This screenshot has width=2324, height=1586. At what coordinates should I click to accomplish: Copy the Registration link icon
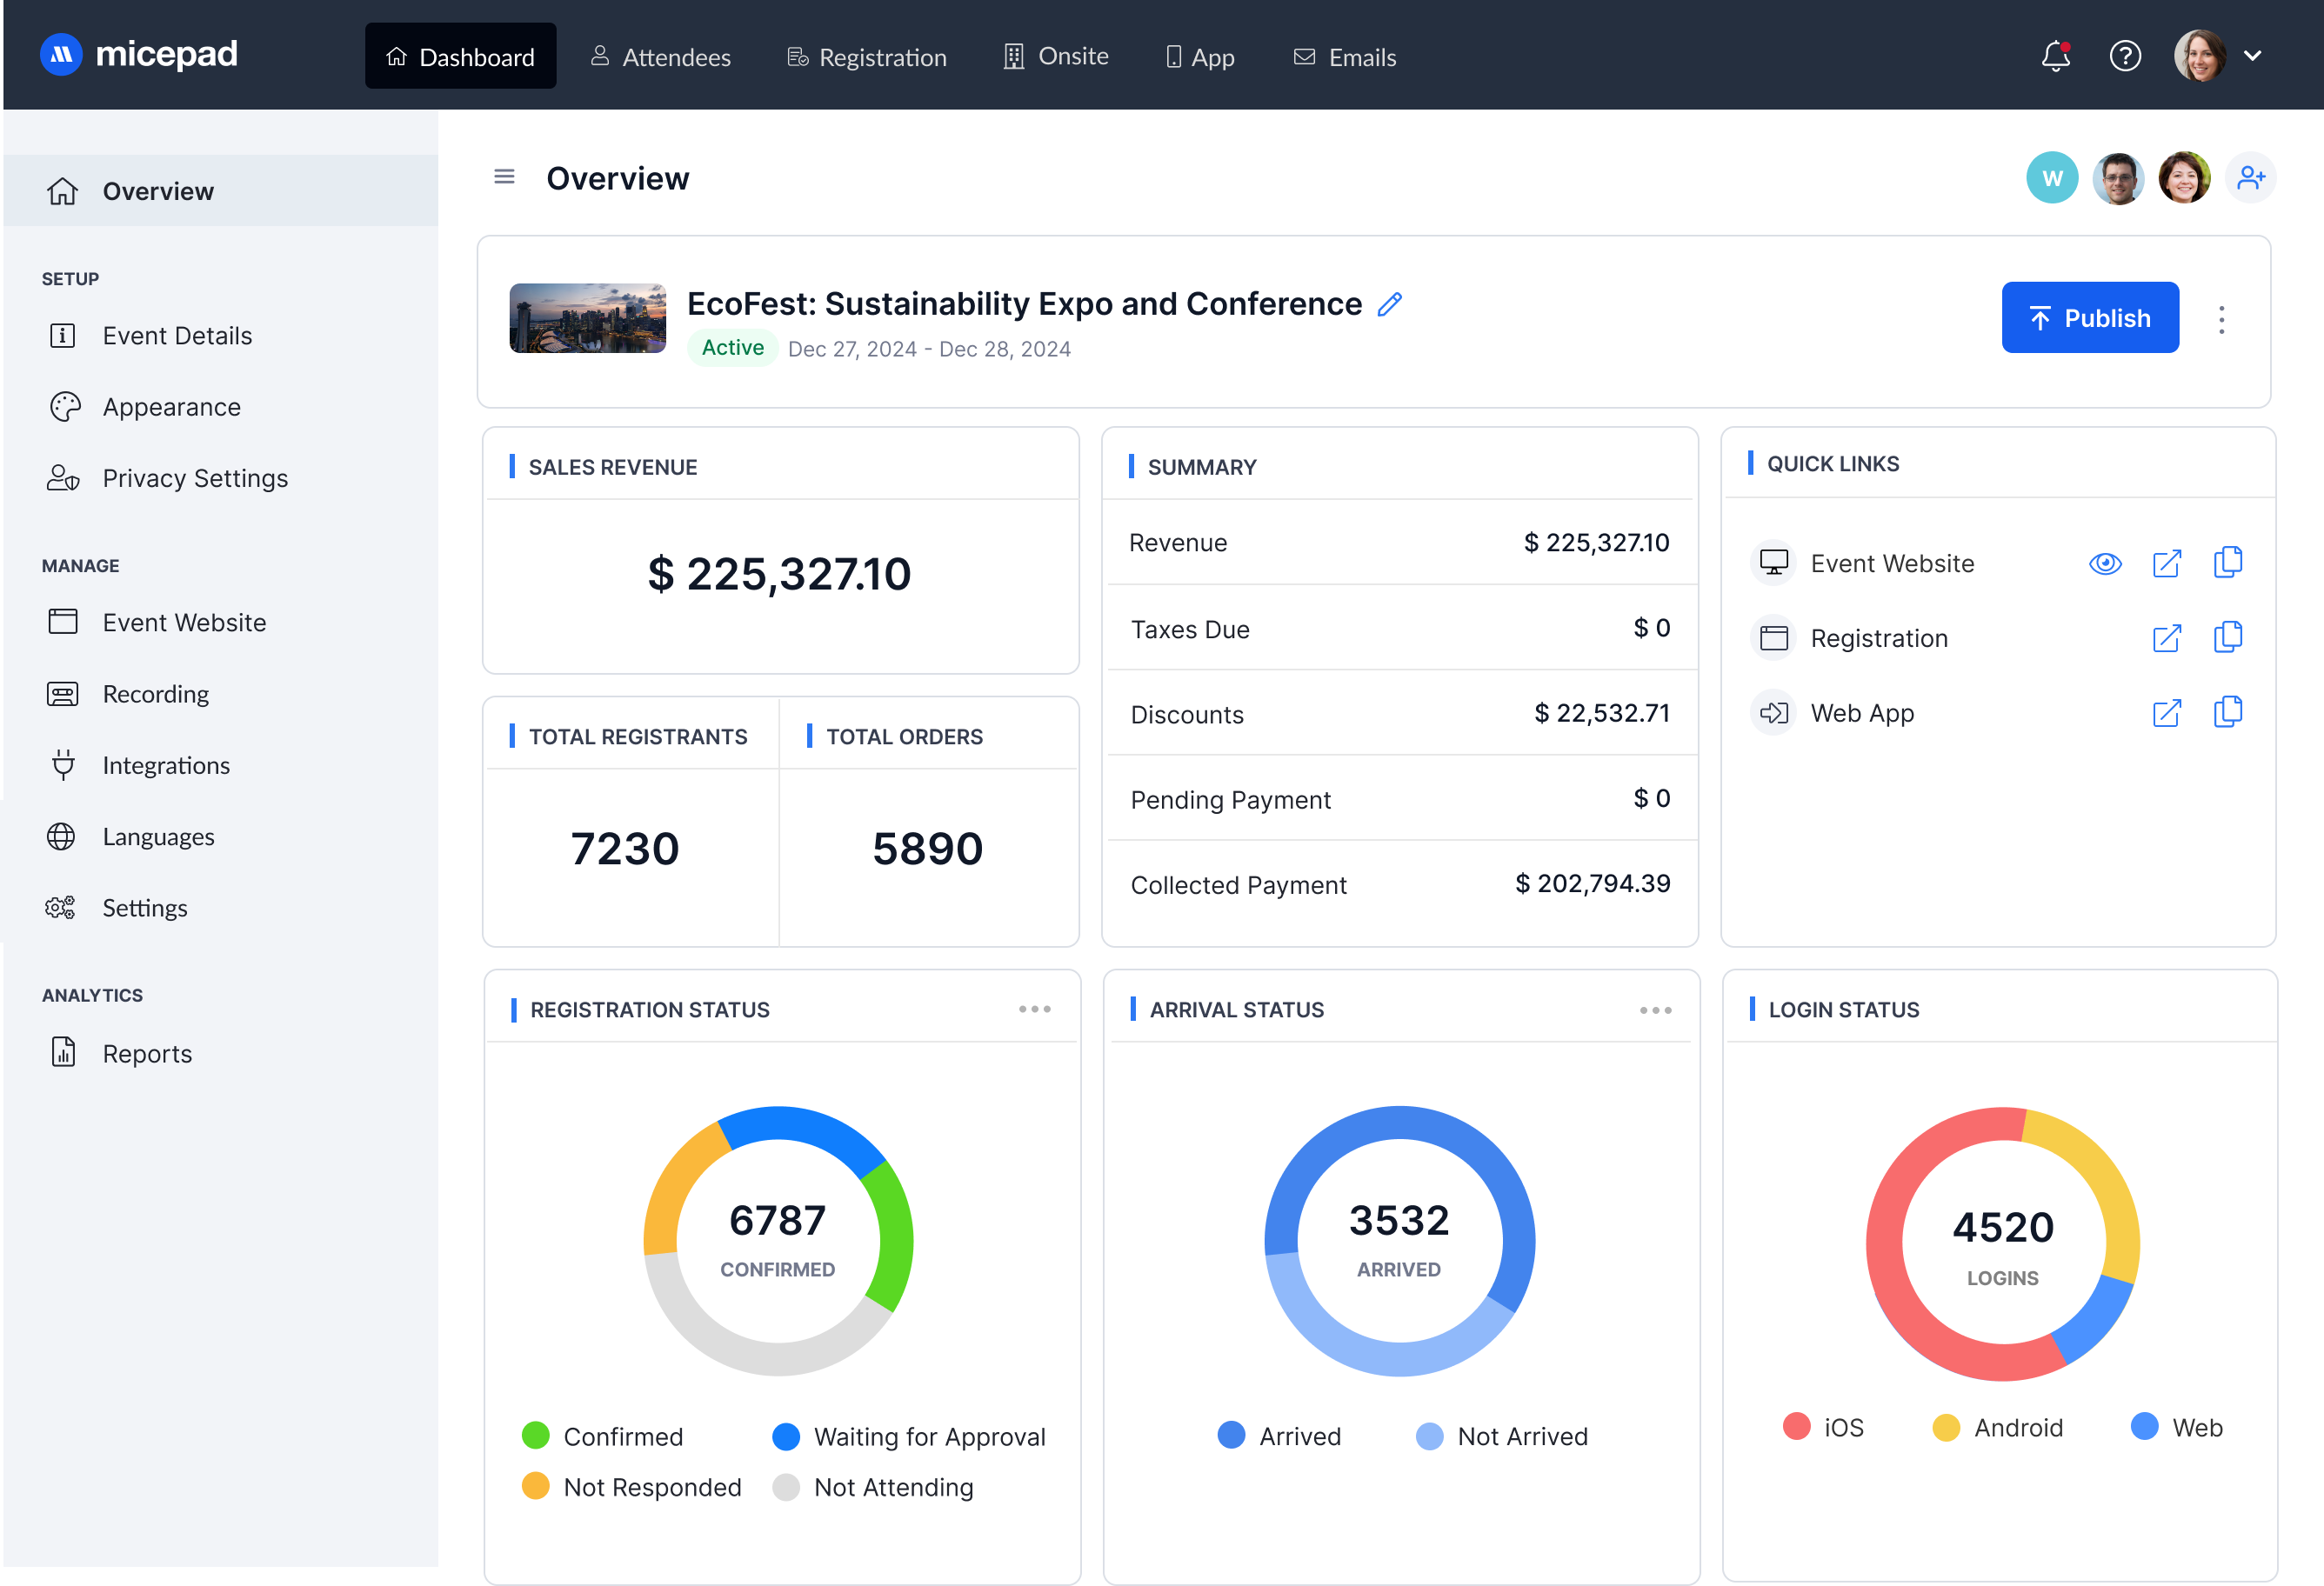coord(2228,638)
